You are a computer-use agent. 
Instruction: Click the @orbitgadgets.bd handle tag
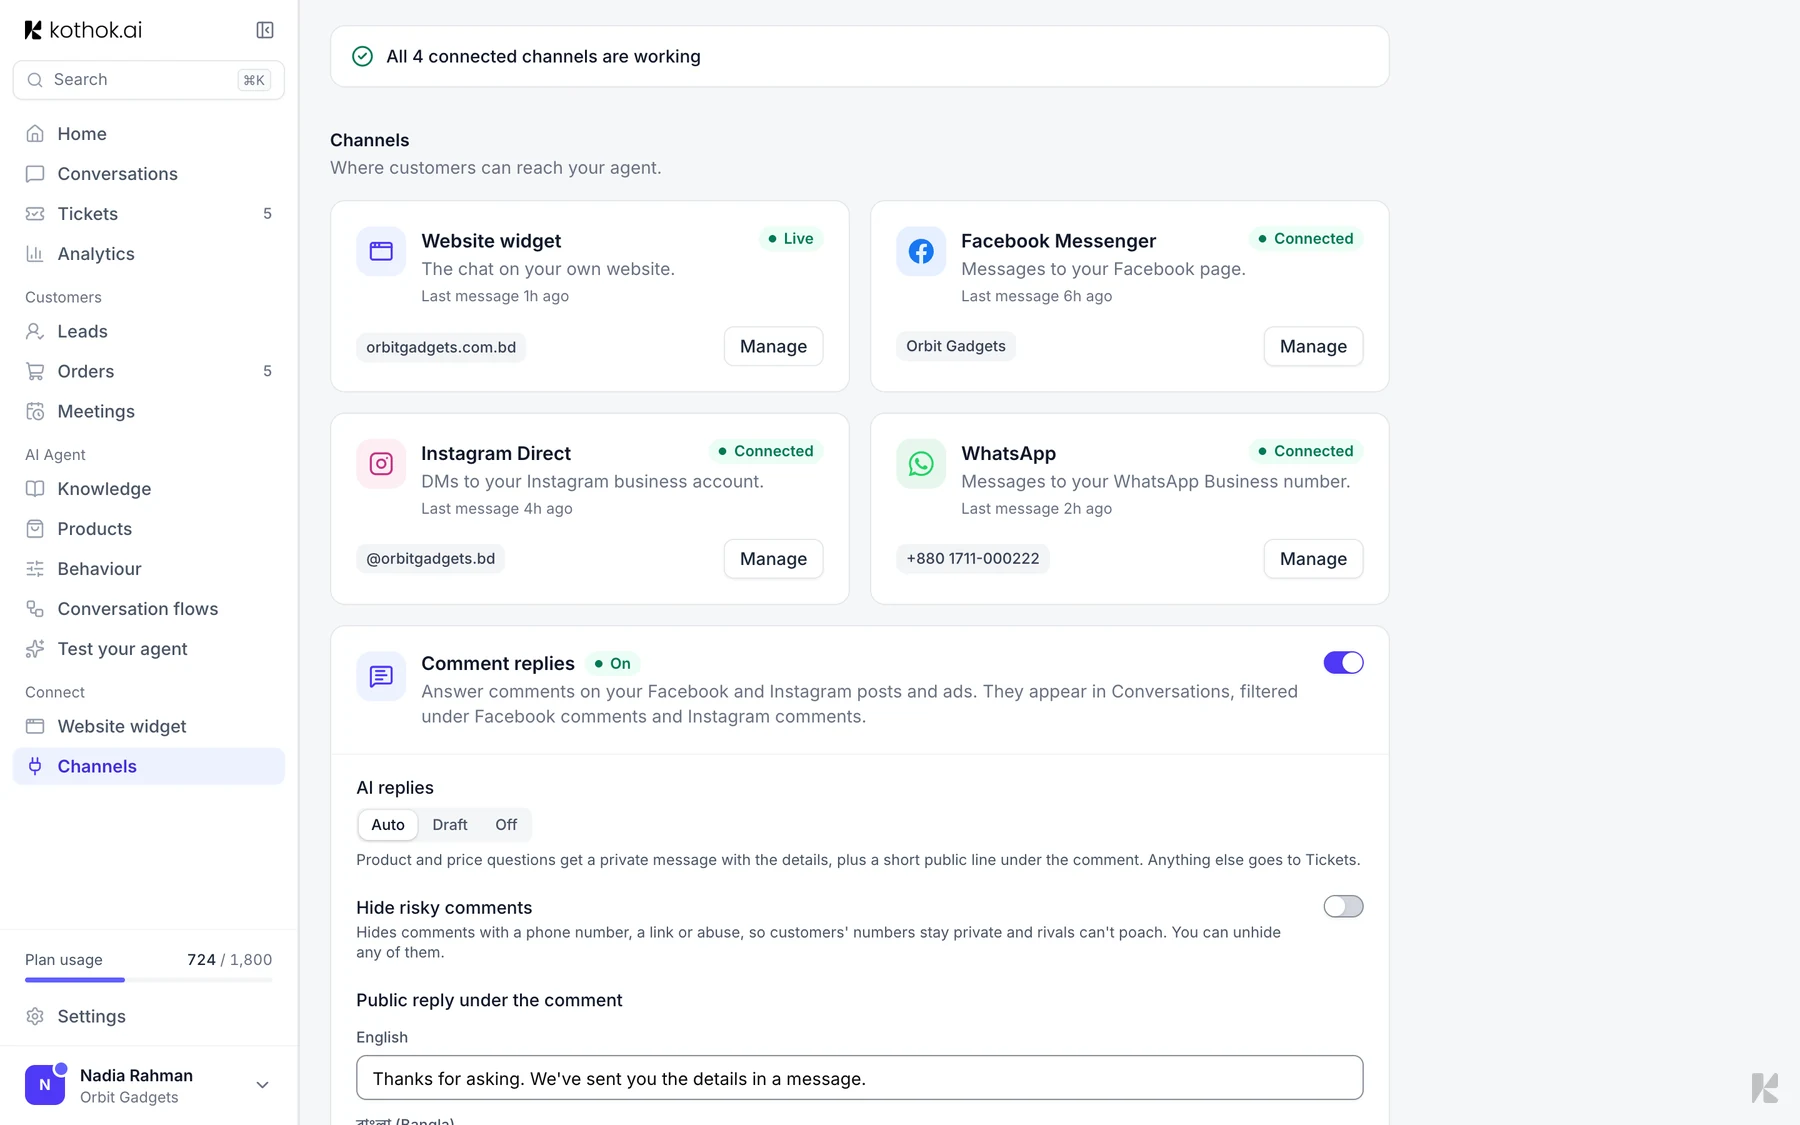(431, 559)
